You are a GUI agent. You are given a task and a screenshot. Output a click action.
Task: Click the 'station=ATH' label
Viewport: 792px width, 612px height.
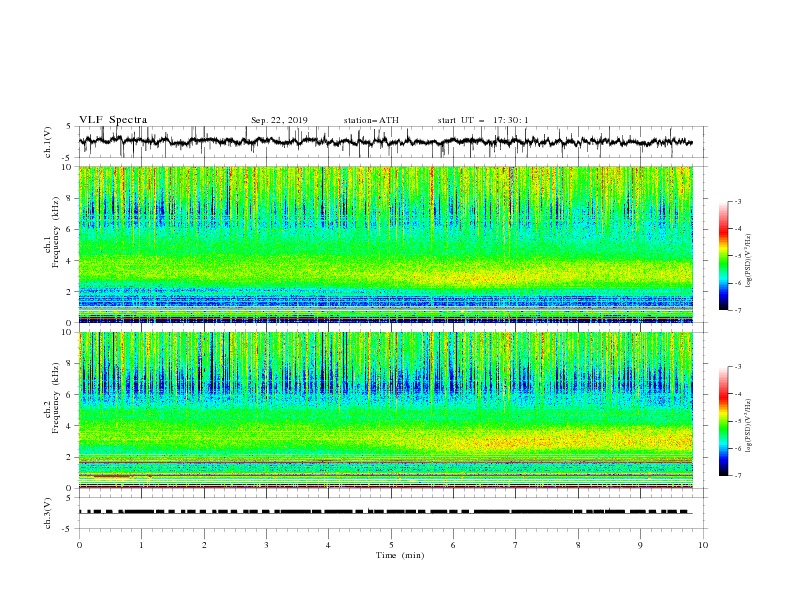coord(371,120)
